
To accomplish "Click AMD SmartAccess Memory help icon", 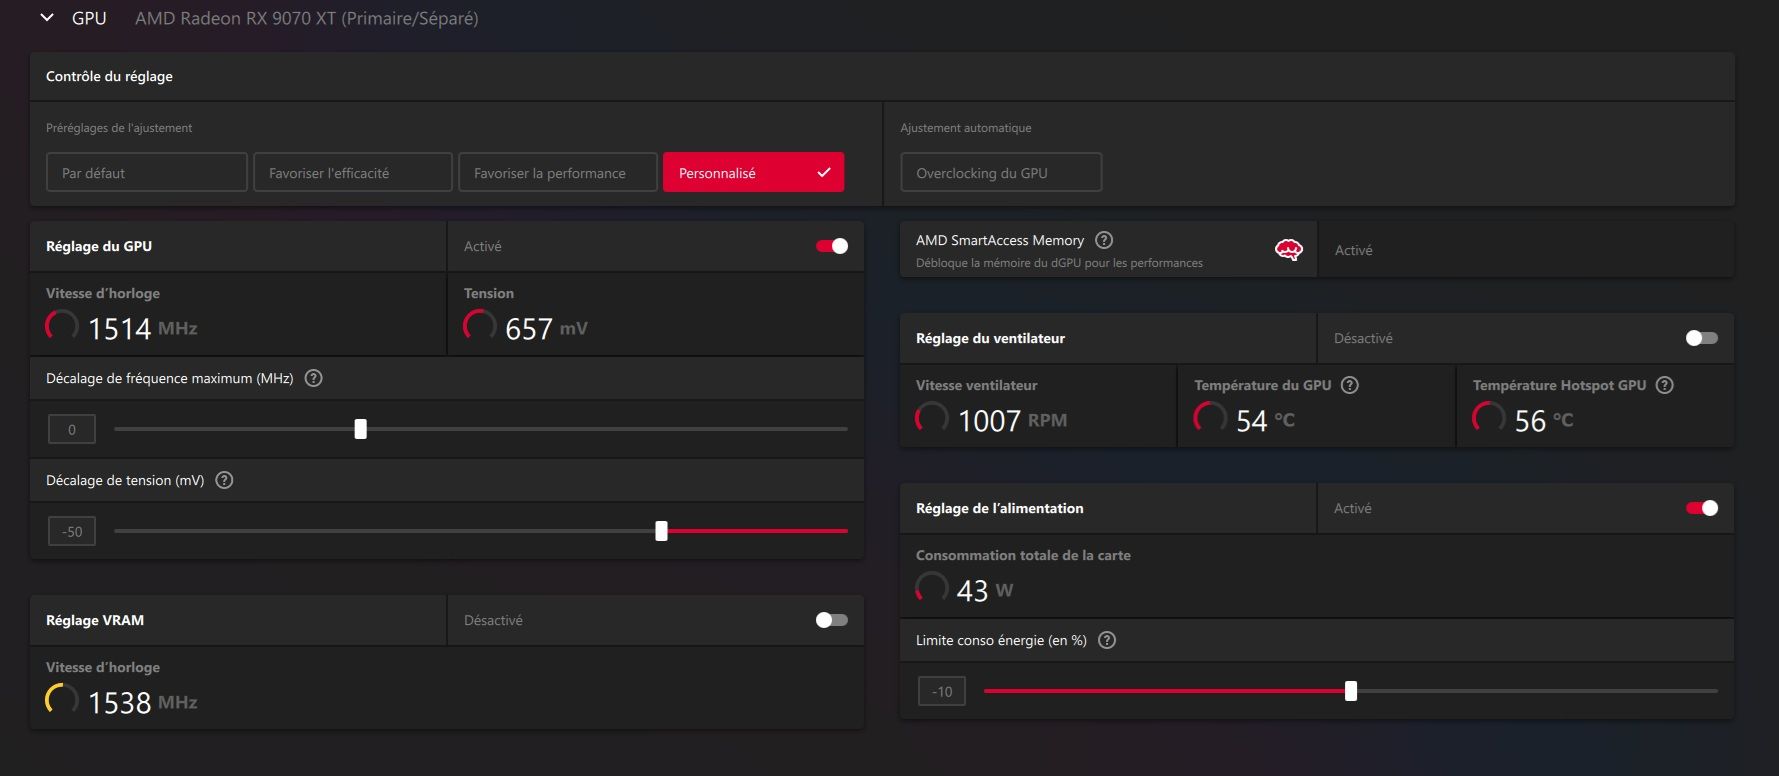I will 1104,240.
